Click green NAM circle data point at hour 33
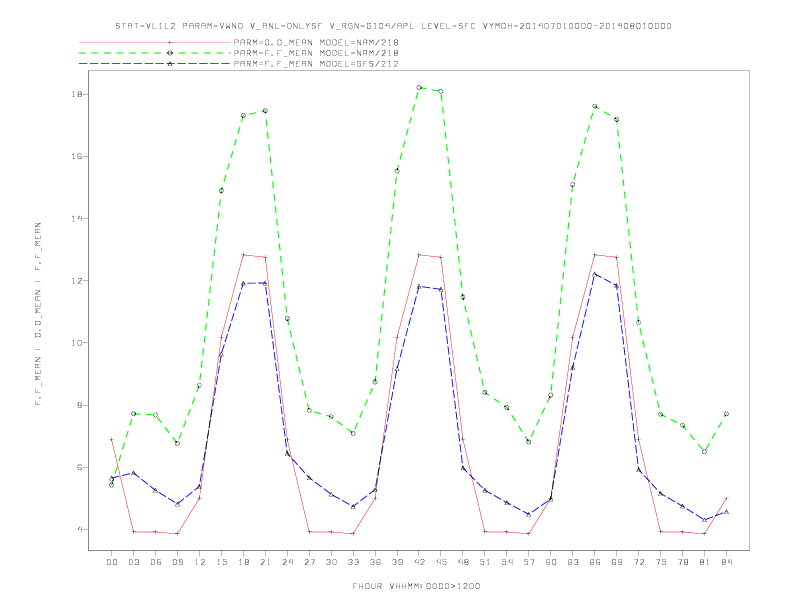This screenshot has width=792, height=612. point(353,433)
